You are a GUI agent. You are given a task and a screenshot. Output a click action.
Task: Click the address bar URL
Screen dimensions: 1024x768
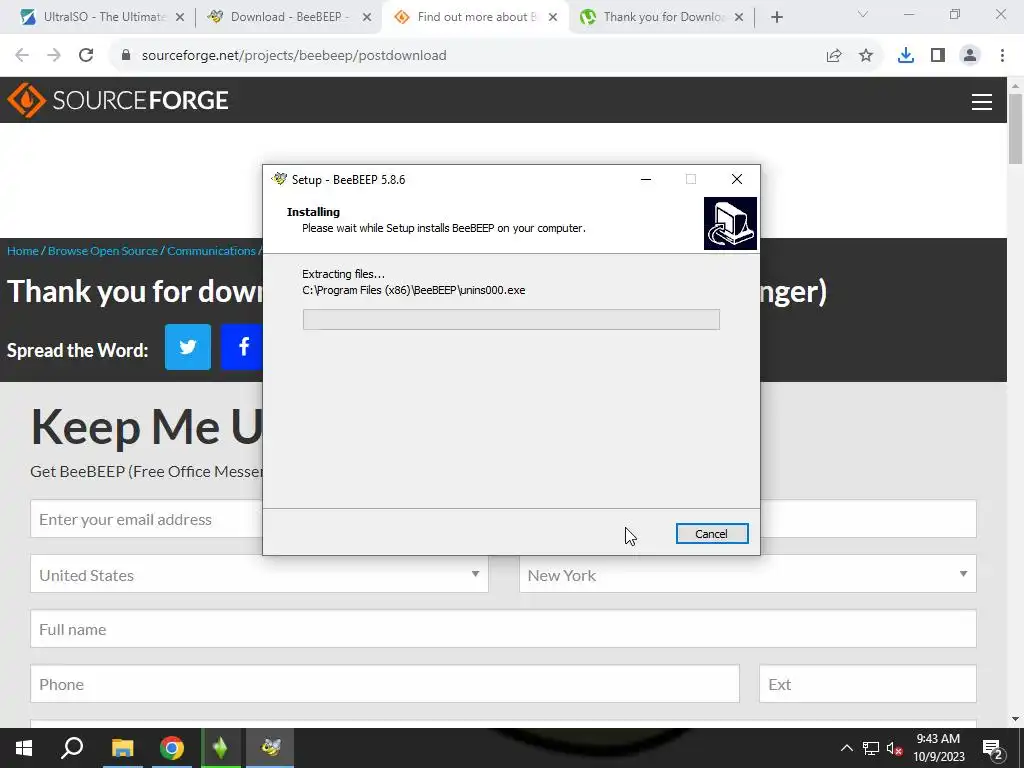pos(294,56)
